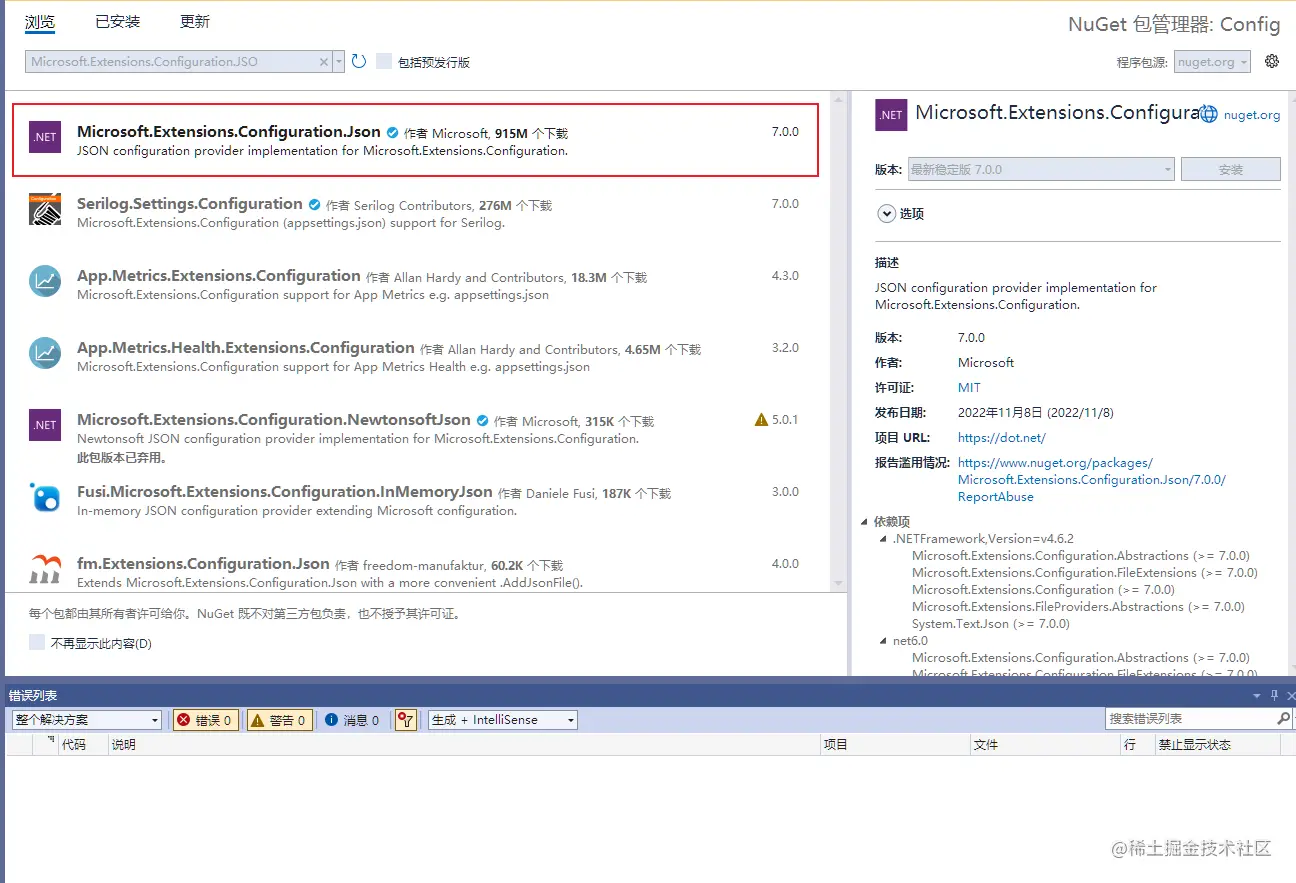Click the sort indicator column in the error list header
1296x883 pixels.
(x=46, y=744)
